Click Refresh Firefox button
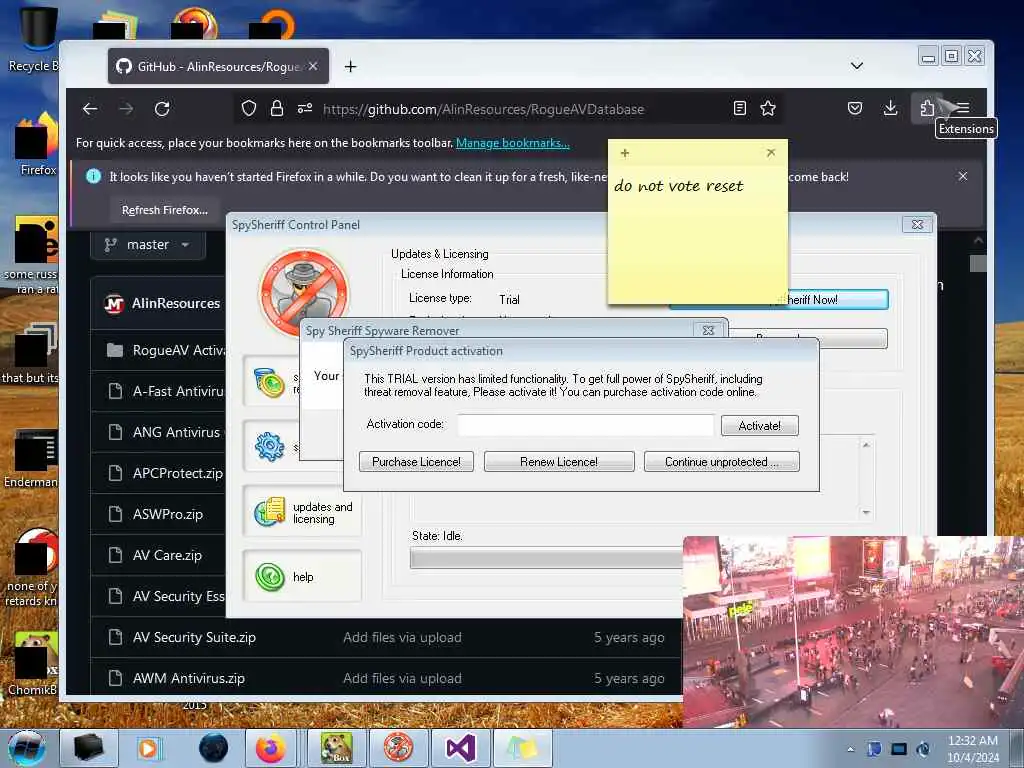The height and width of the screenshot is (768, 1024). point(165,210)
